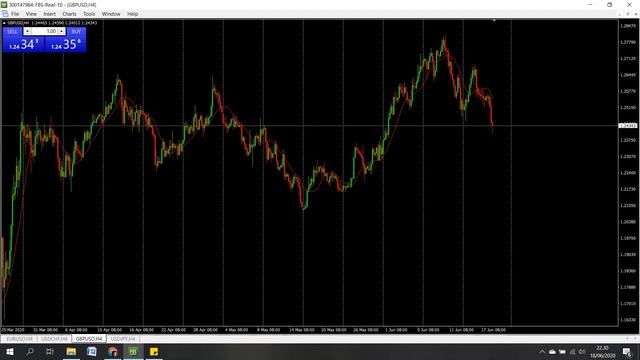This screenshot has width=640, height=360.
Task: Click the network signal tray icon
Action: click(572, 352)
